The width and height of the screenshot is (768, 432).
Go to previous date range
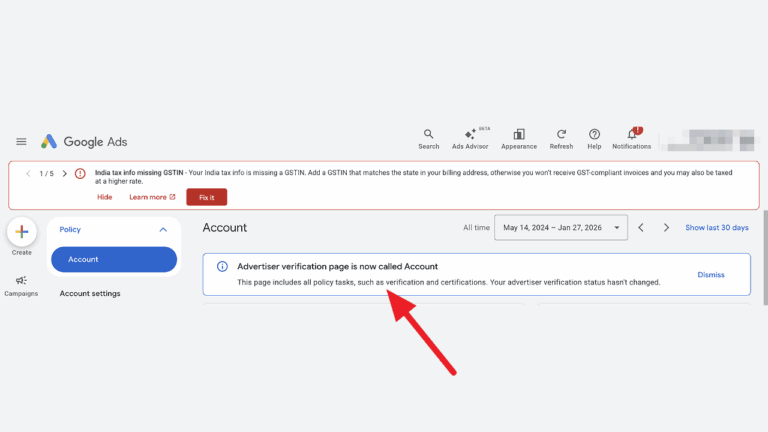[x=641, y=228]
